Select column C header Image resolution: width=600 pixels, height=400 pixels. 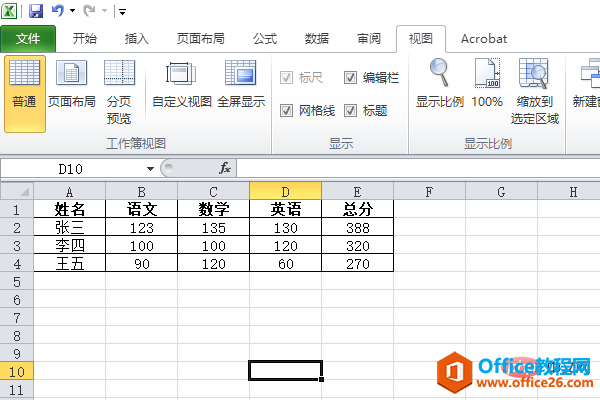214,191
